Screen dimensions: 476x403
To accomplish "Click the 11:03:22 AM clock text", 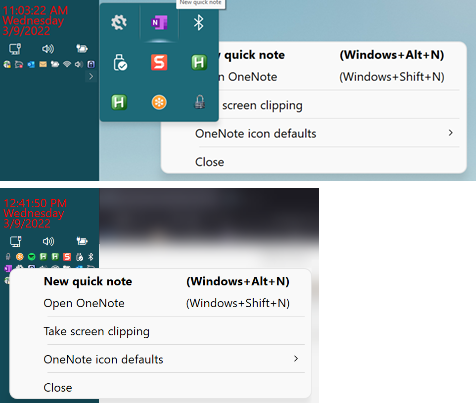I will 35,10.
